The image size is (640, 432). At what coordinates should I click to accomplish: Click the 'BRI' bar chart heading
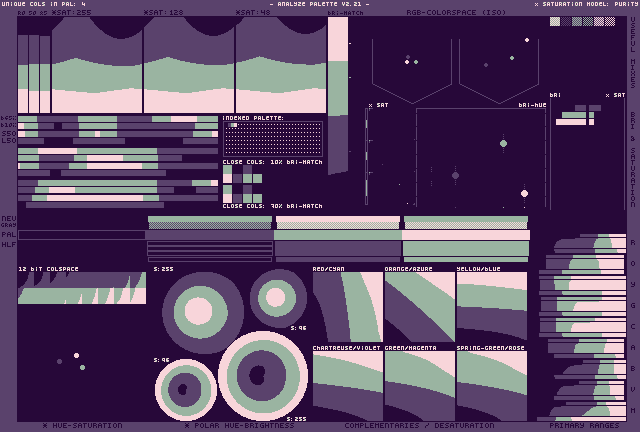tap(555, 95)
